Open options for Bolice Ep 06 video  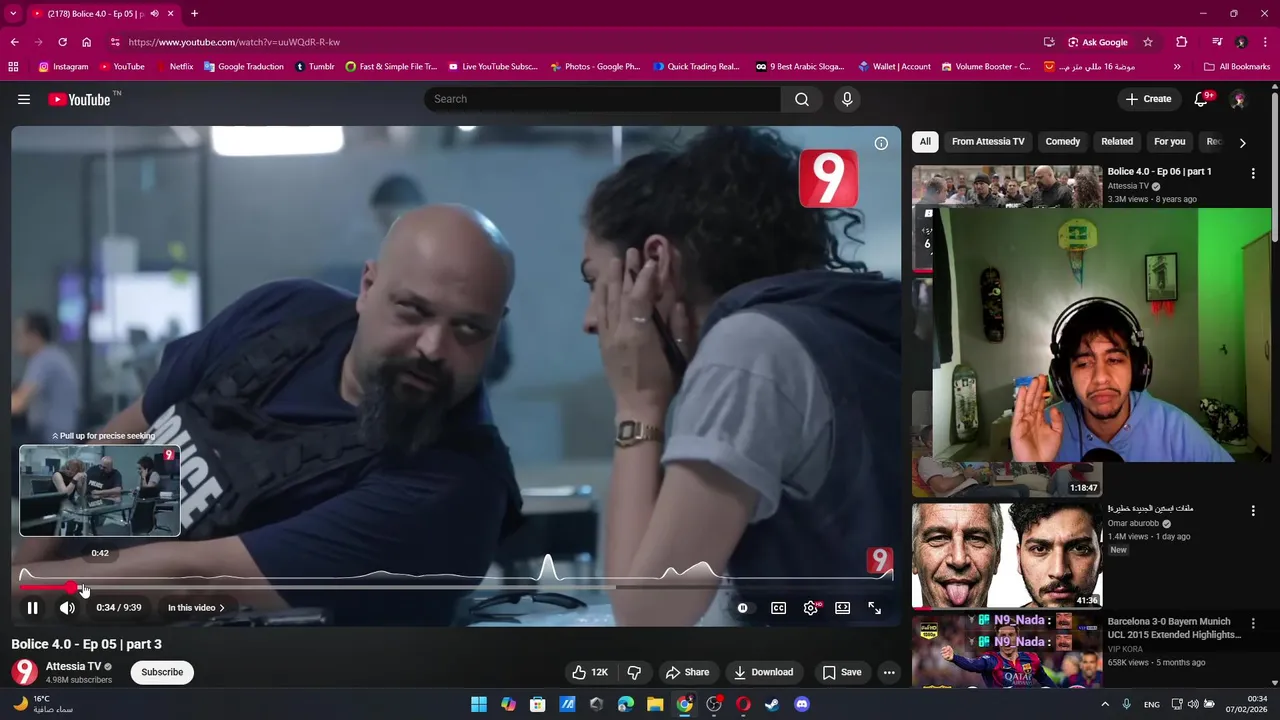(x=1253, y=173)
